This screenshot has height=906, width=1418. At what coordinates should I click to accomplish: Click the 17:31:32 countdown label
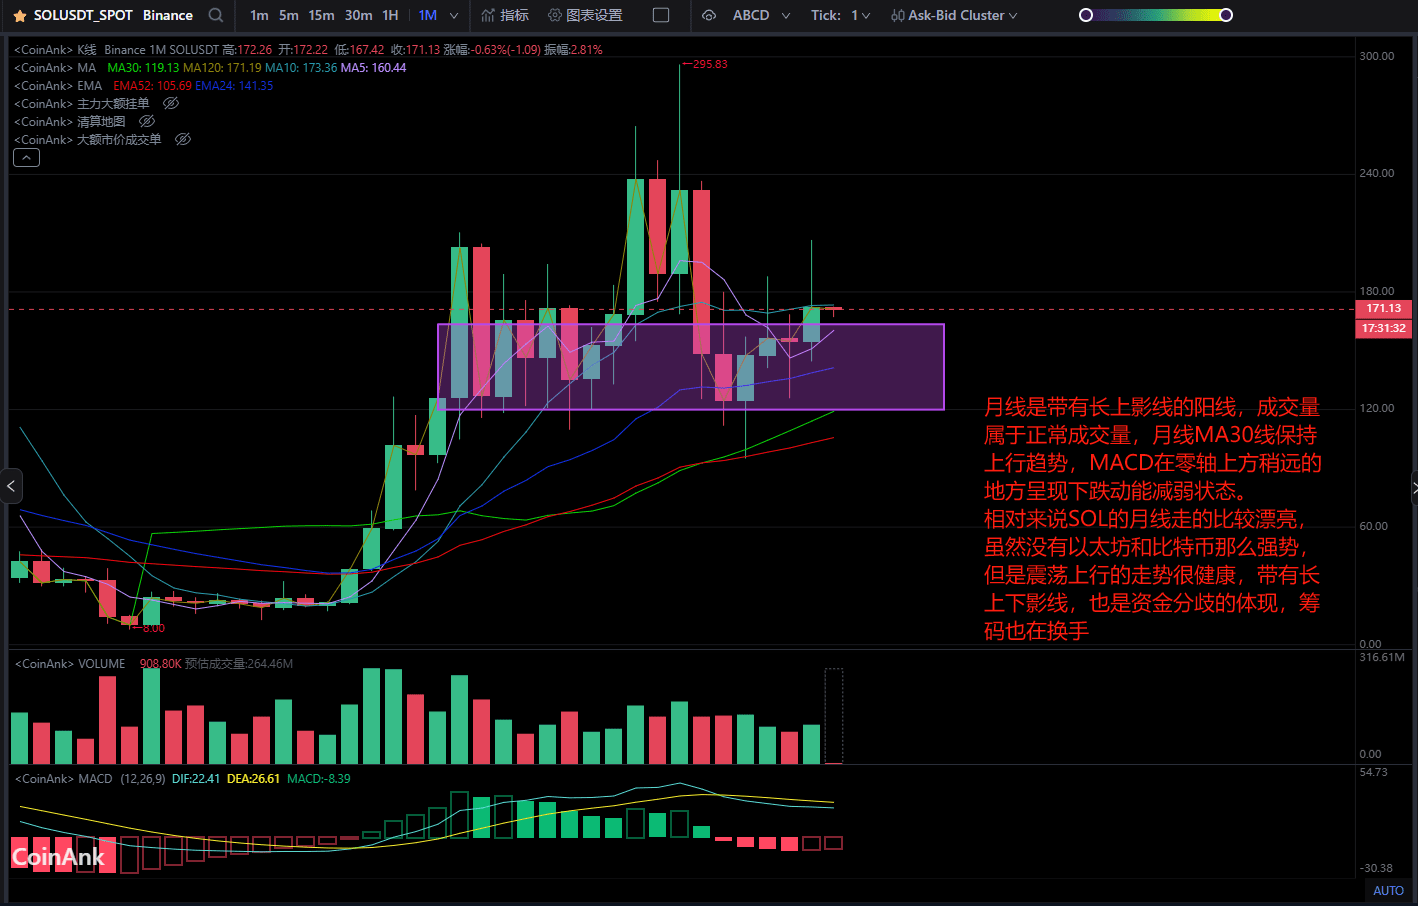pos(1383,328)
